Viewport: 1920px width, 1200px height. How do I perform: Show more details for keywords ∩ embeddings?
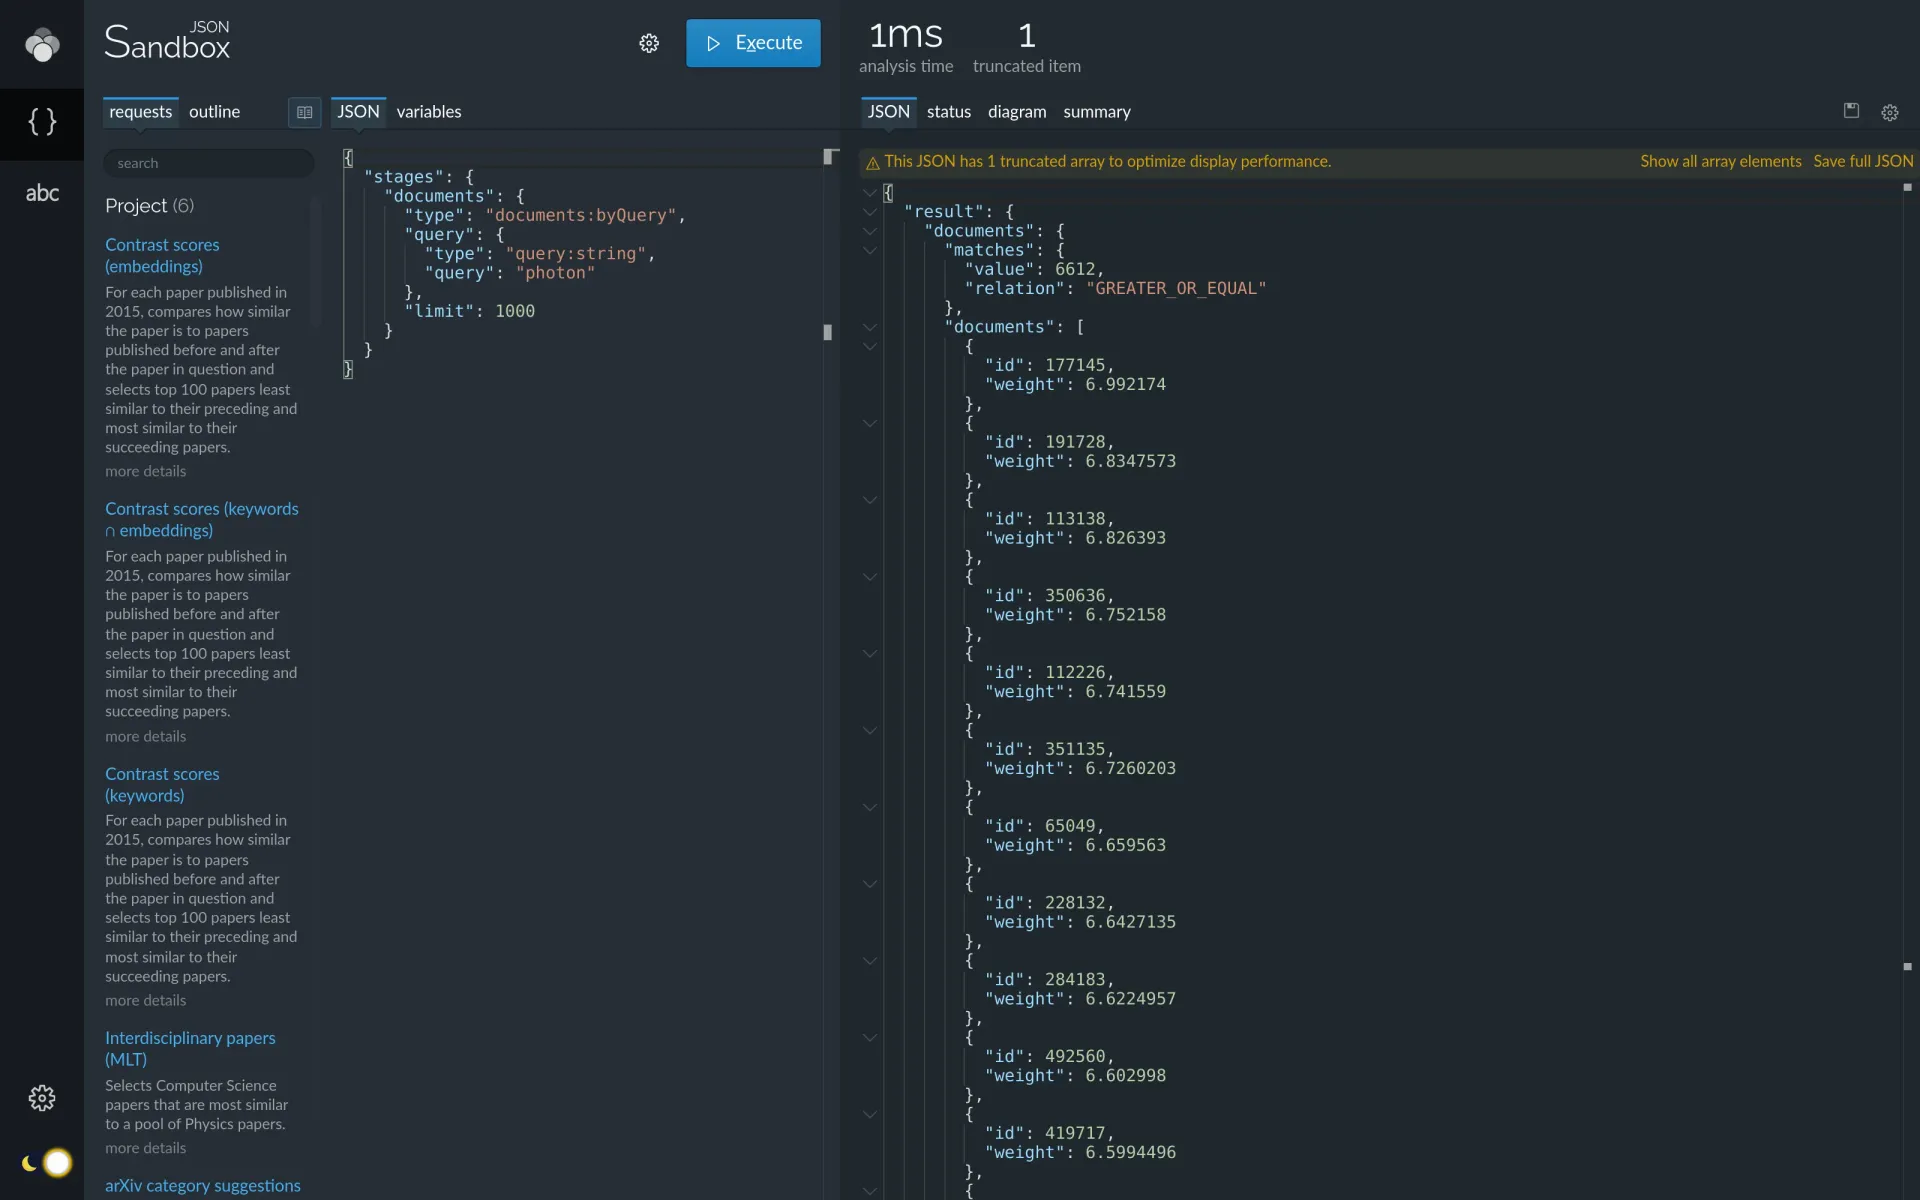(145, 737)
